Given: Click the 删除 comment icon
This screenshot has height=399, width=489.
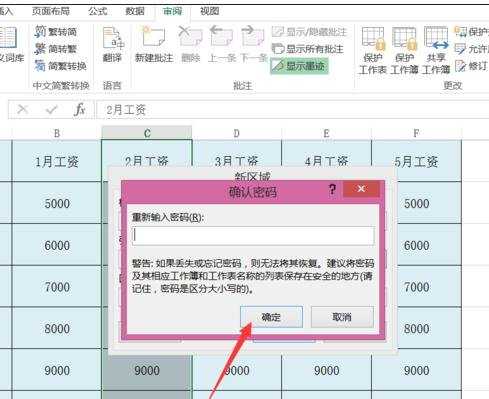Looking at the screenshot, I should click(x=190, y=45).
